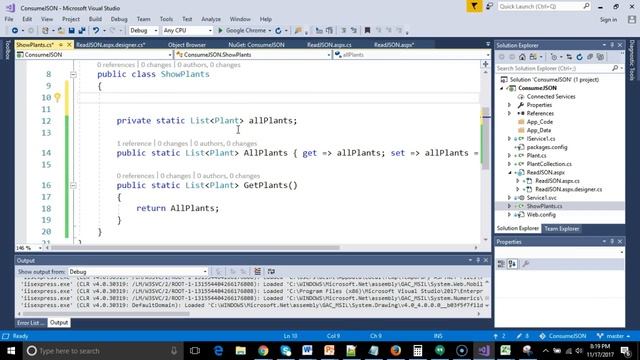This screenshot has height=360, width=640.
Task: Switch to the Error List tab
Action: (31, 323)
